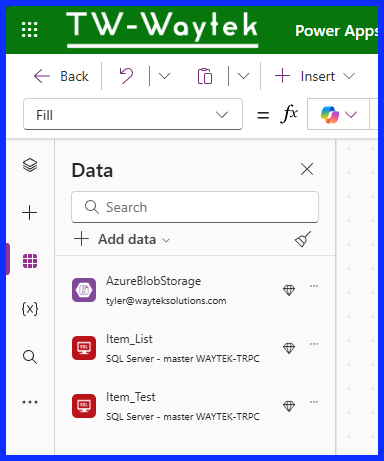Click the Item_Test SQL icon
Screen dimensions: 384x461
point(84,406)
